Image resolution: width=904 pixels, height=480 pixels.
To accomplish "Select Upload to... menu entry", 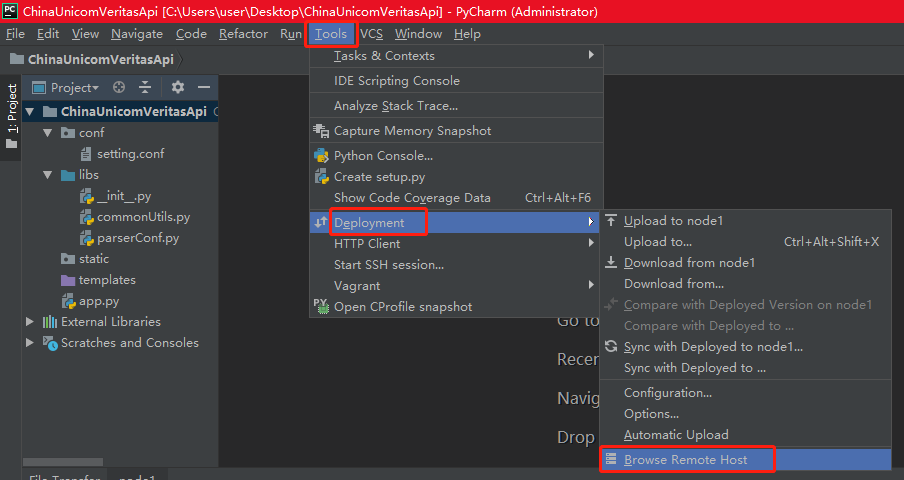I will point(746,242).
